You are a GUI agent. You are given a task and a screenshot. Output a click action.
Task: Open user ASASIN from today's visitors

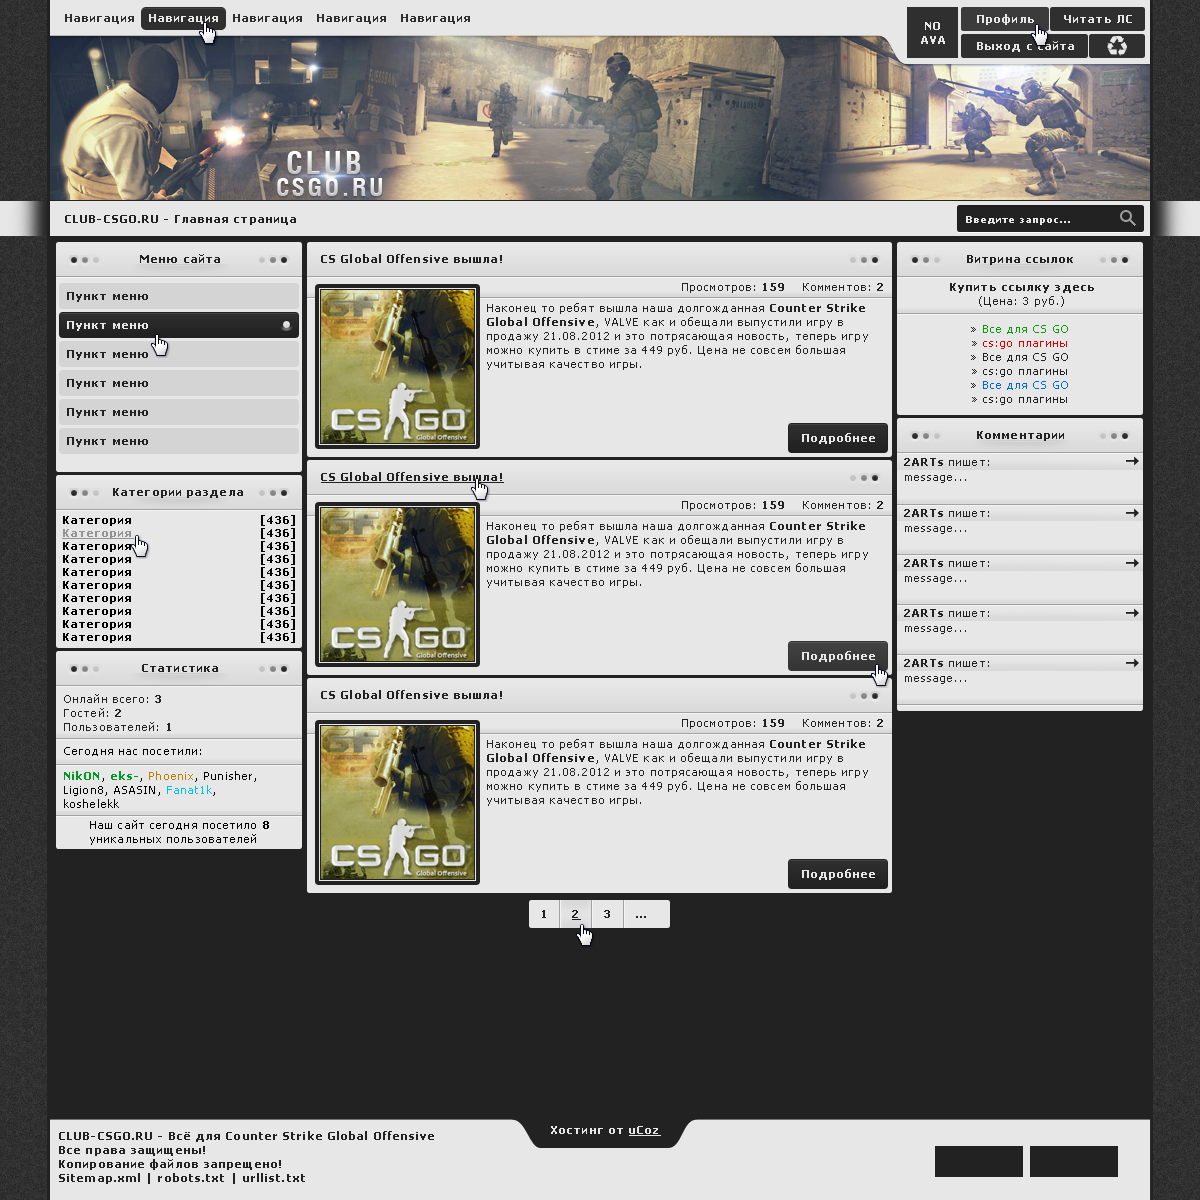(x=135, y=790)
